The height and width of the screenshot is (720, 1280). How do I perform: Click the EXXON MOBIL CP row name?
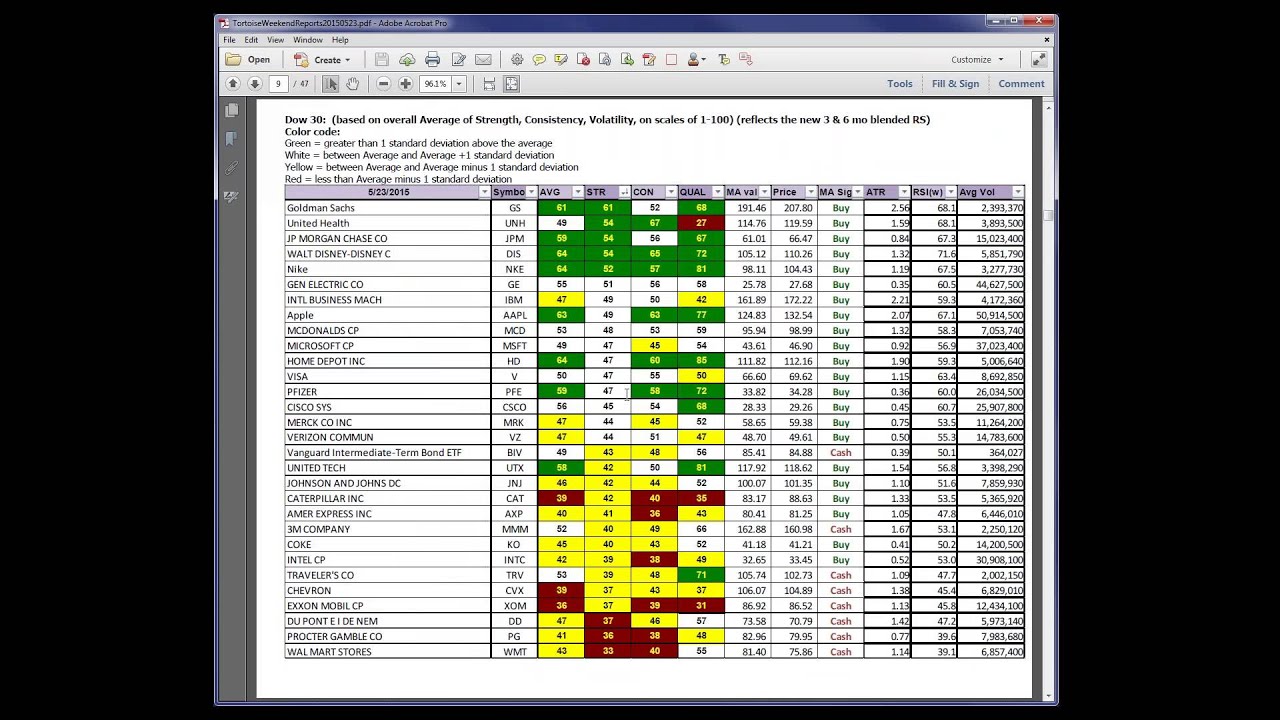tap(325, 606)
